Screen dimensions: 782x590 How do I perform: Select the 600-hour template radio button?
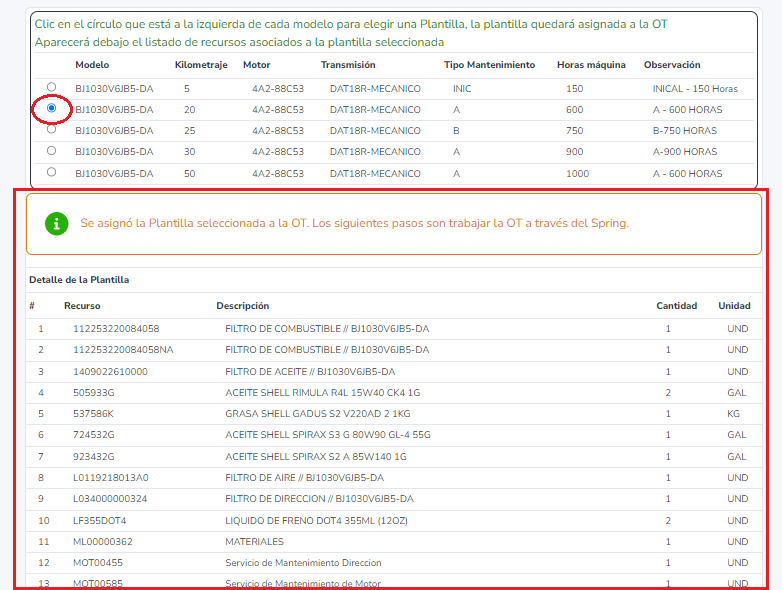pyautogui.click(x=51, y=108)
